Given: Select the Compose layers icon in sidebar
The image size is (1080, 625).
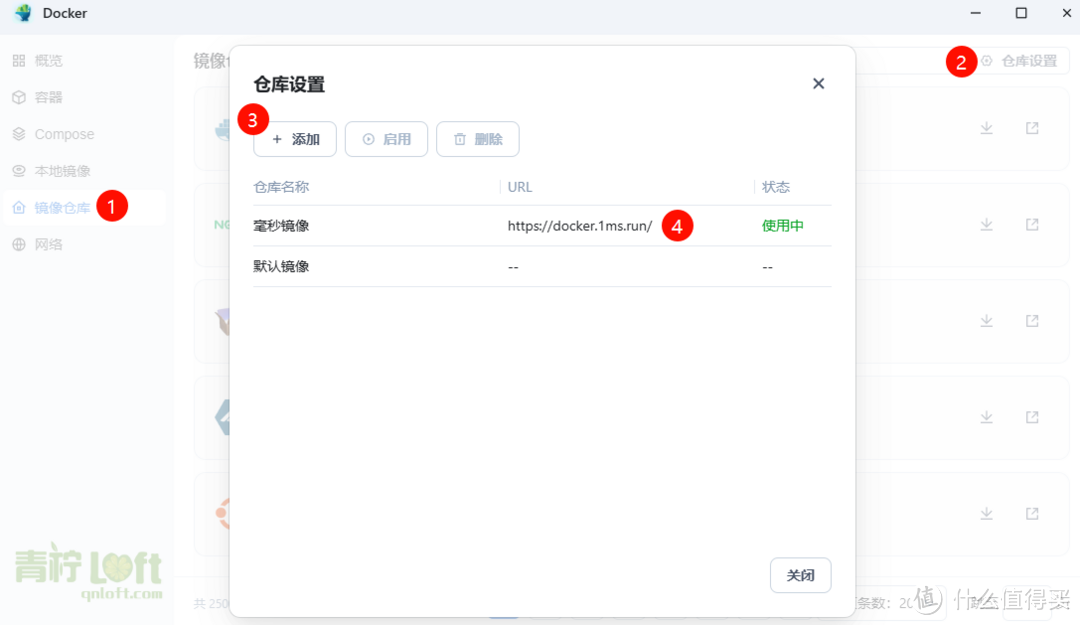Looking at the screenshot, I should click(17, 134).
